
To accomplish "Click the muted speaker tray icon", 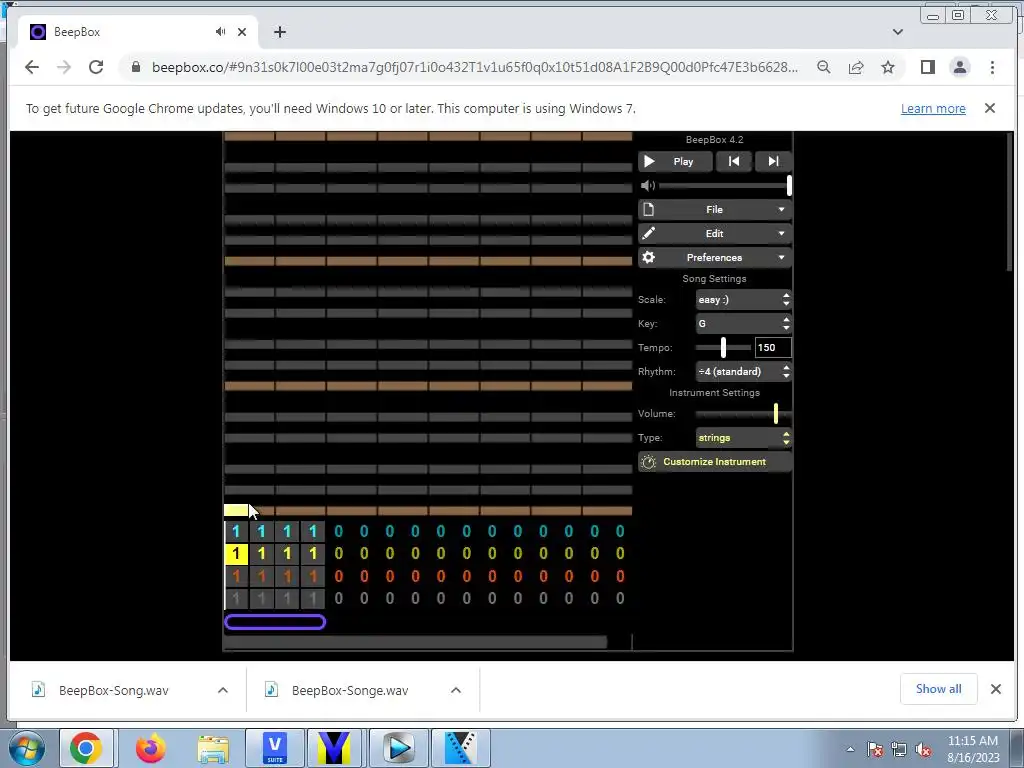I will click(x=923, y=749).
